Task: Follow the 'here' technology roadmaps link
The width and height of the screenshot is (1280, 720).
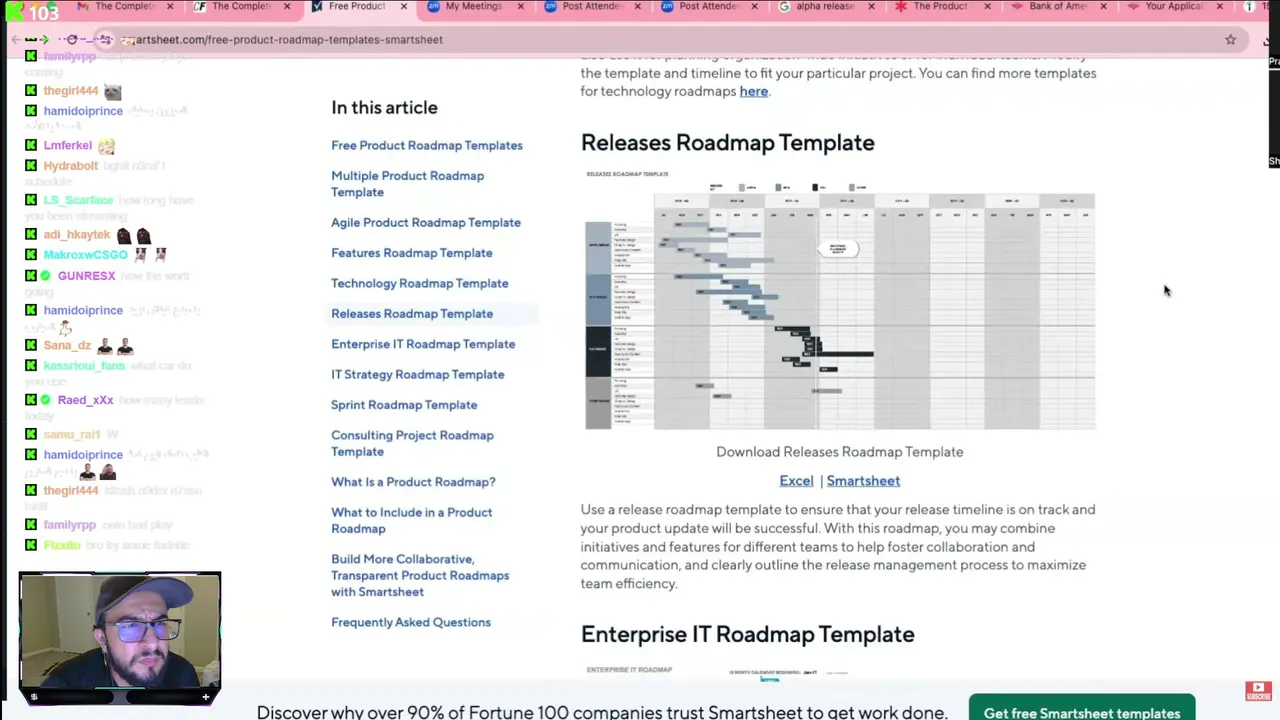Action: pos(754,92)
